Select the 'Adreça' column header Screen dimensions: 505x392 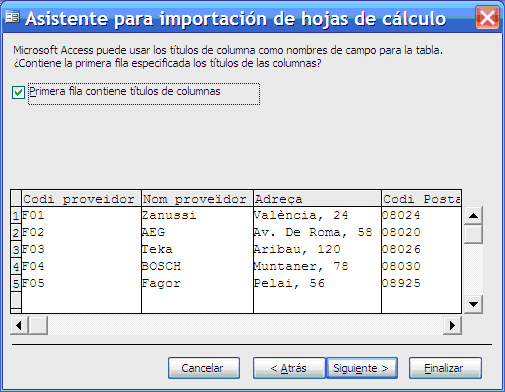(317, 199)
